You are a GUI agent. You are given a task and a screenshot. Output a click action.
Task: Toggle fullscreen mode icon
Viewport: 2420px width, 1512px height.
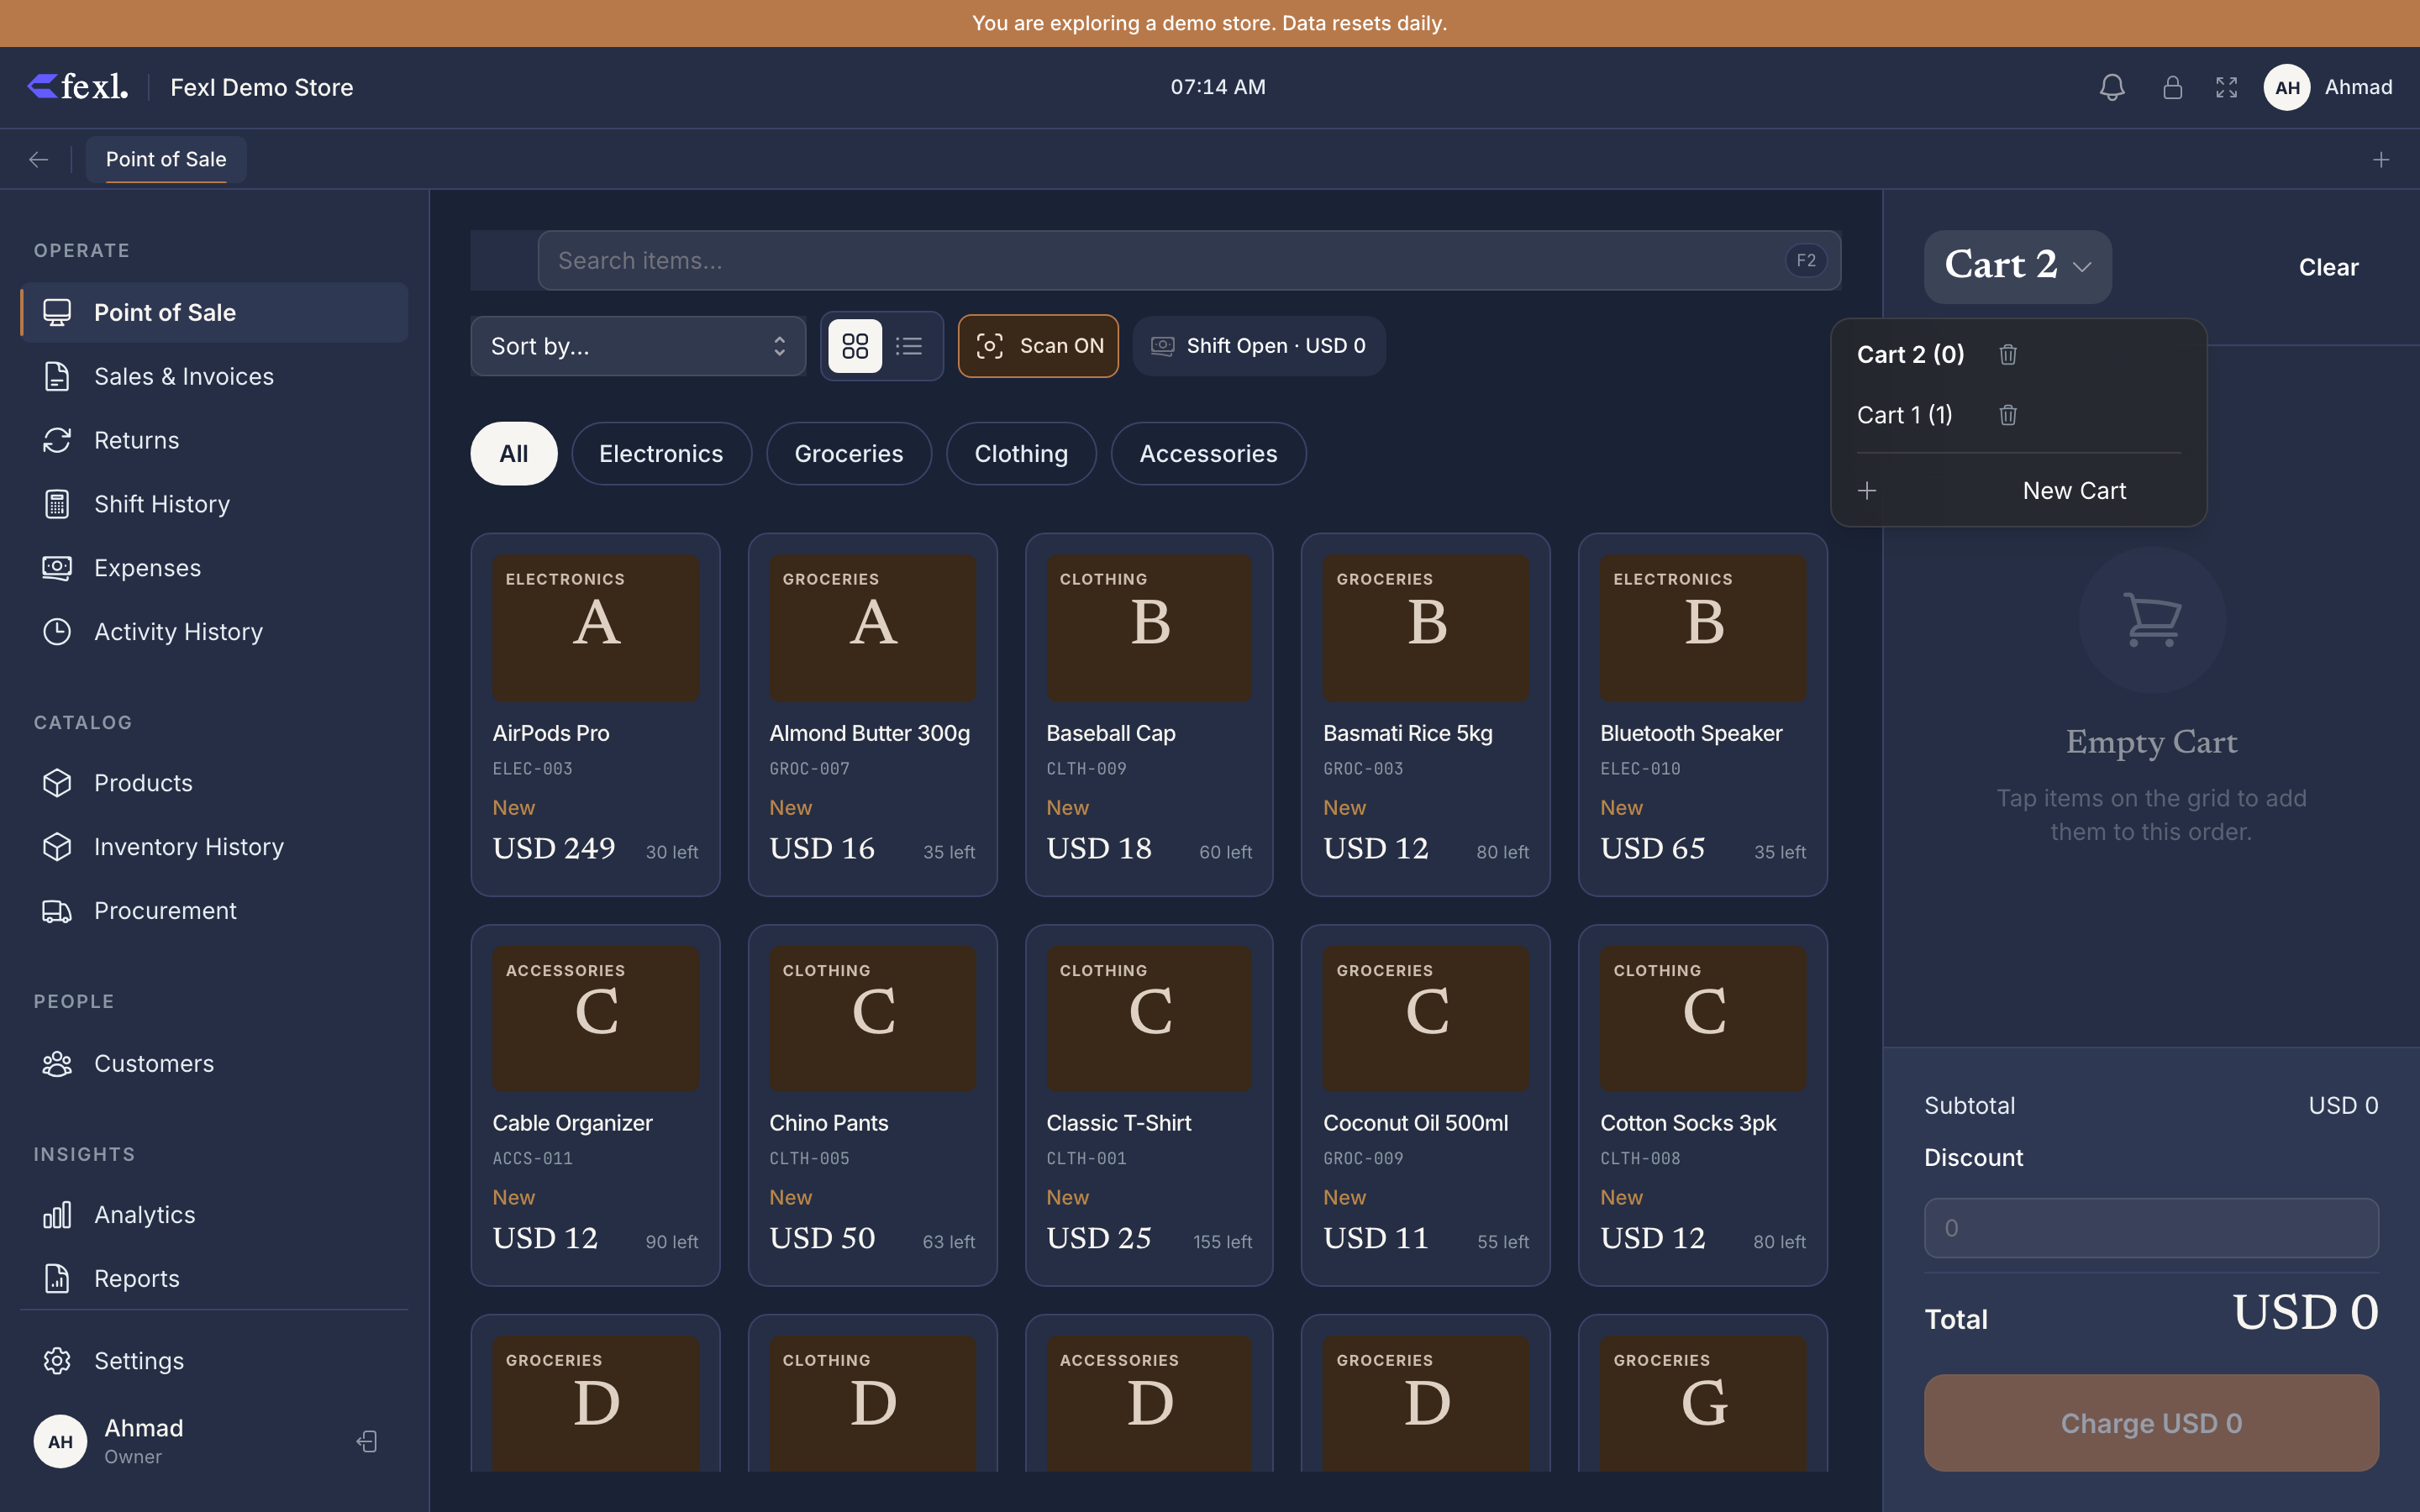click(x=2227, y=88)
